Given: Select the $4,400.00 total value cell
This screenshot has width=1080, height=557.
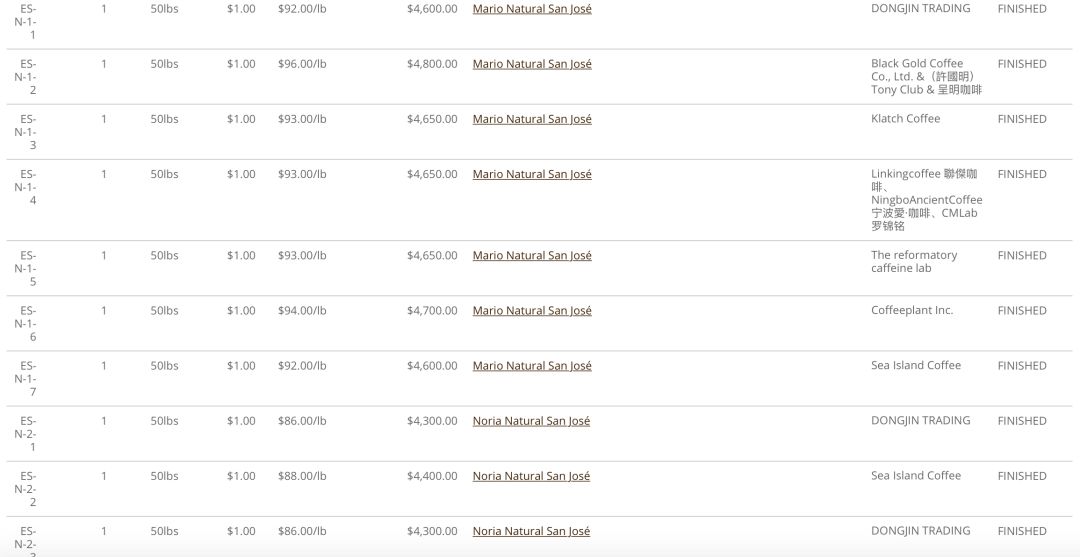Looking at the screenshot, I should point(432,476).
